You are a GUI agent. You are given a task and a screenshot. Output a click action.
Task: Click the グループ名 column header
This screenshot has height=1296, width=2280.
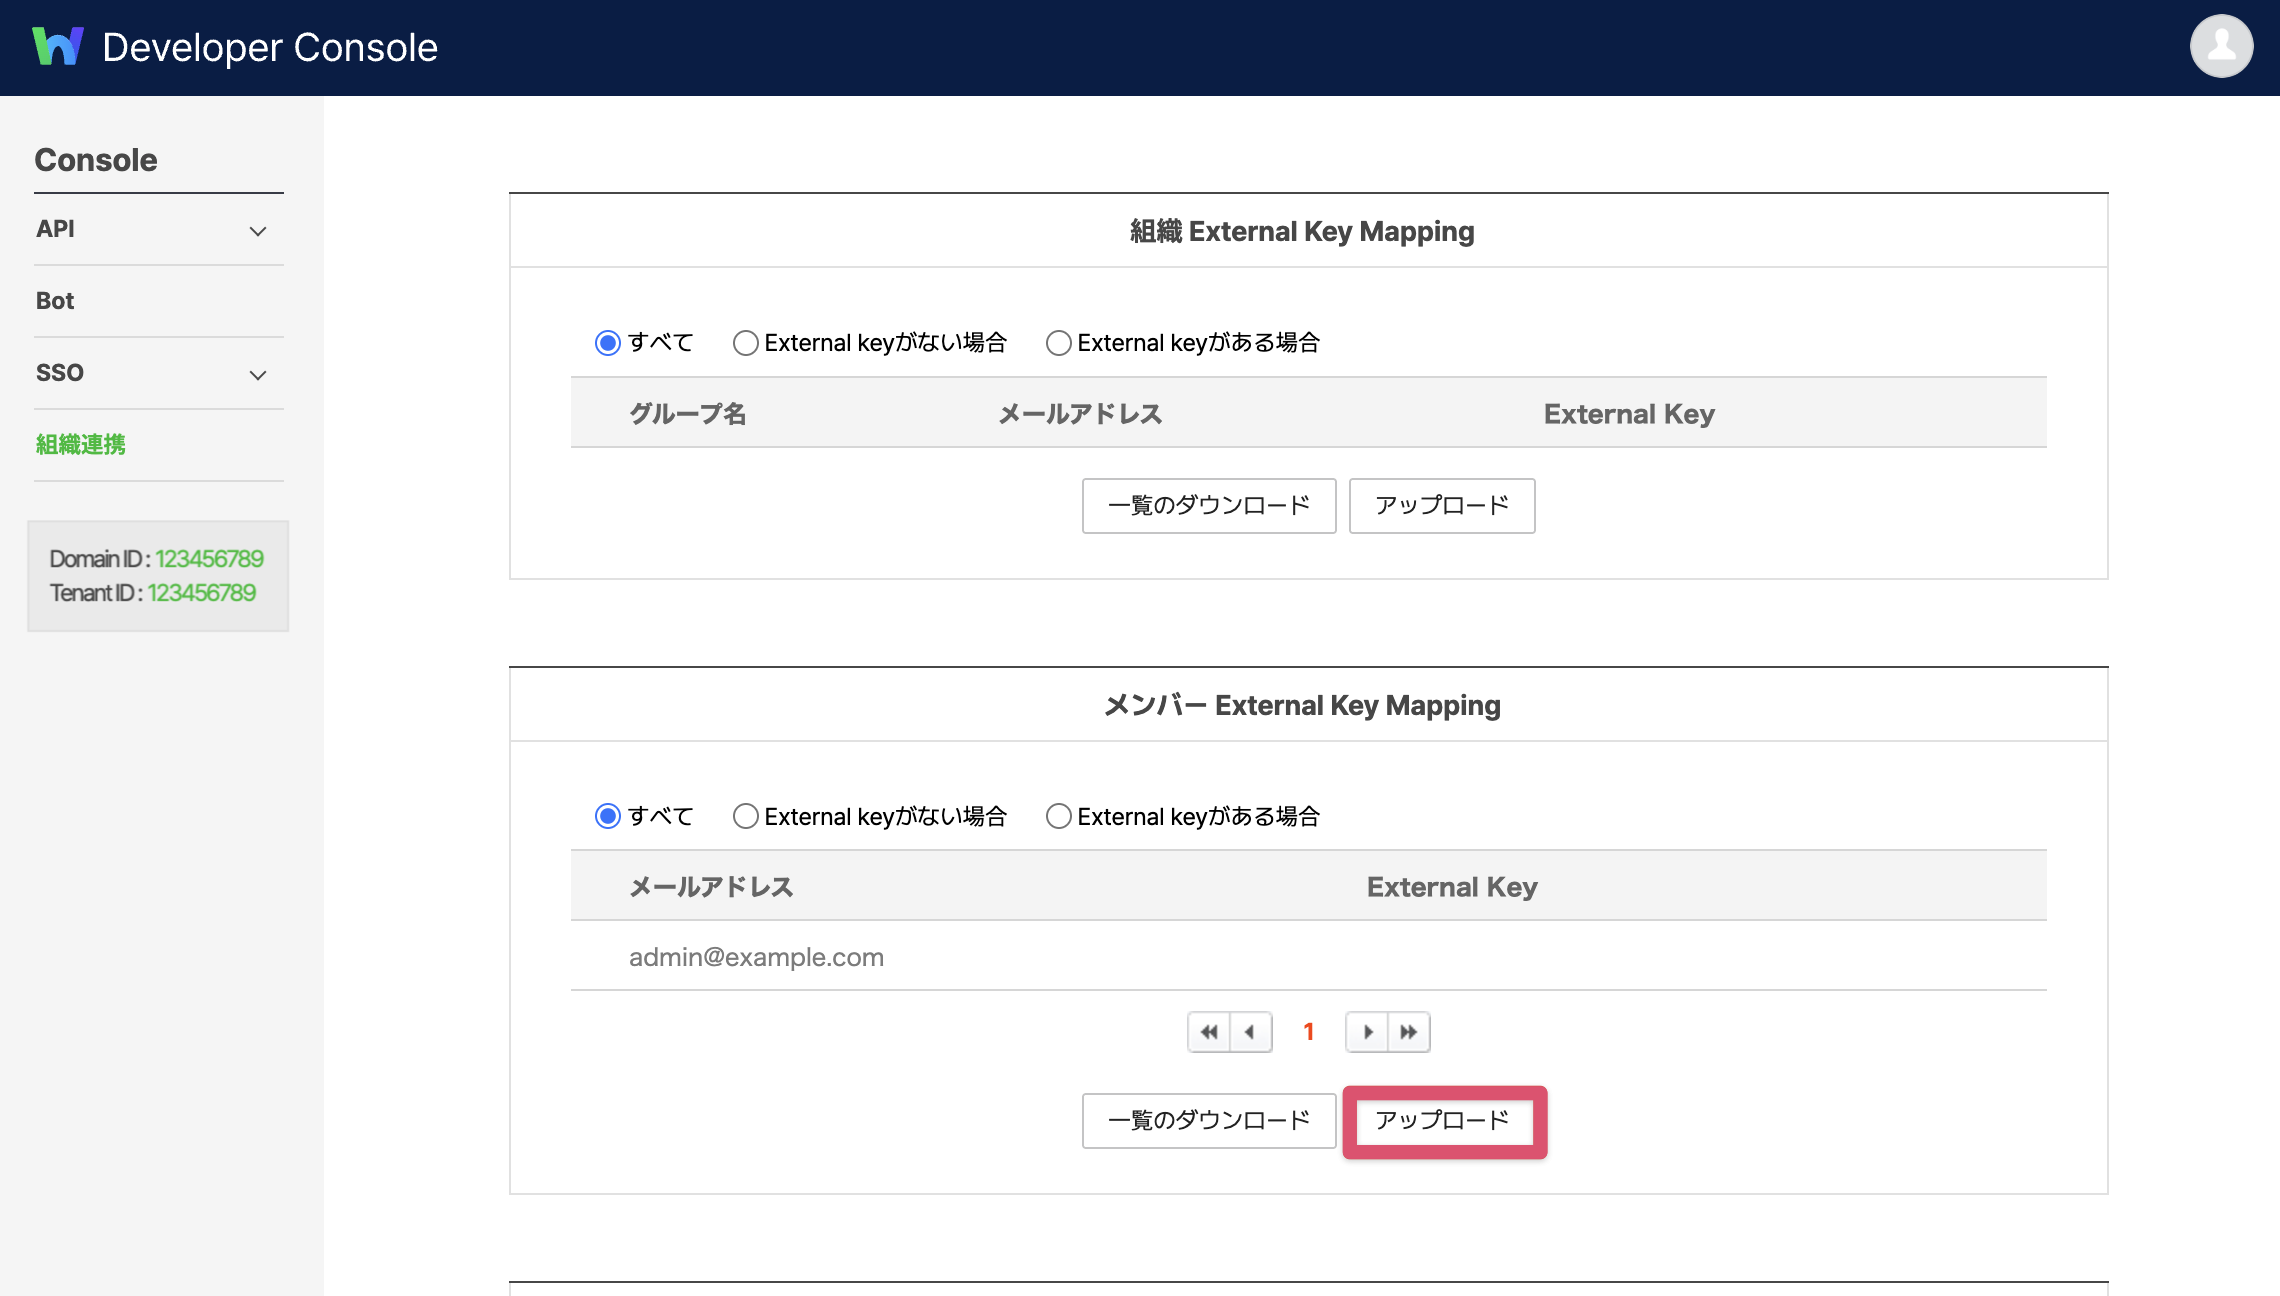[x=688, y=414]
